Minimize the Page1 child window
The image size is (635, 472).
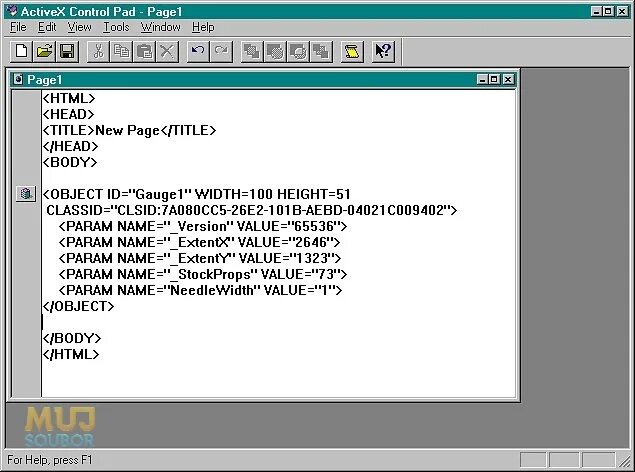point(482,79)
